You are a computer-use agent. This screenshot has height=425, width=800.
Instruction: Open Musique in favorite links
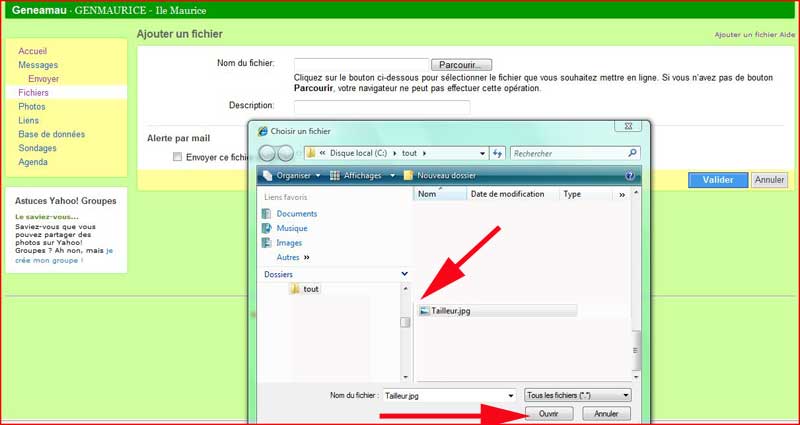tap(292, 228)
